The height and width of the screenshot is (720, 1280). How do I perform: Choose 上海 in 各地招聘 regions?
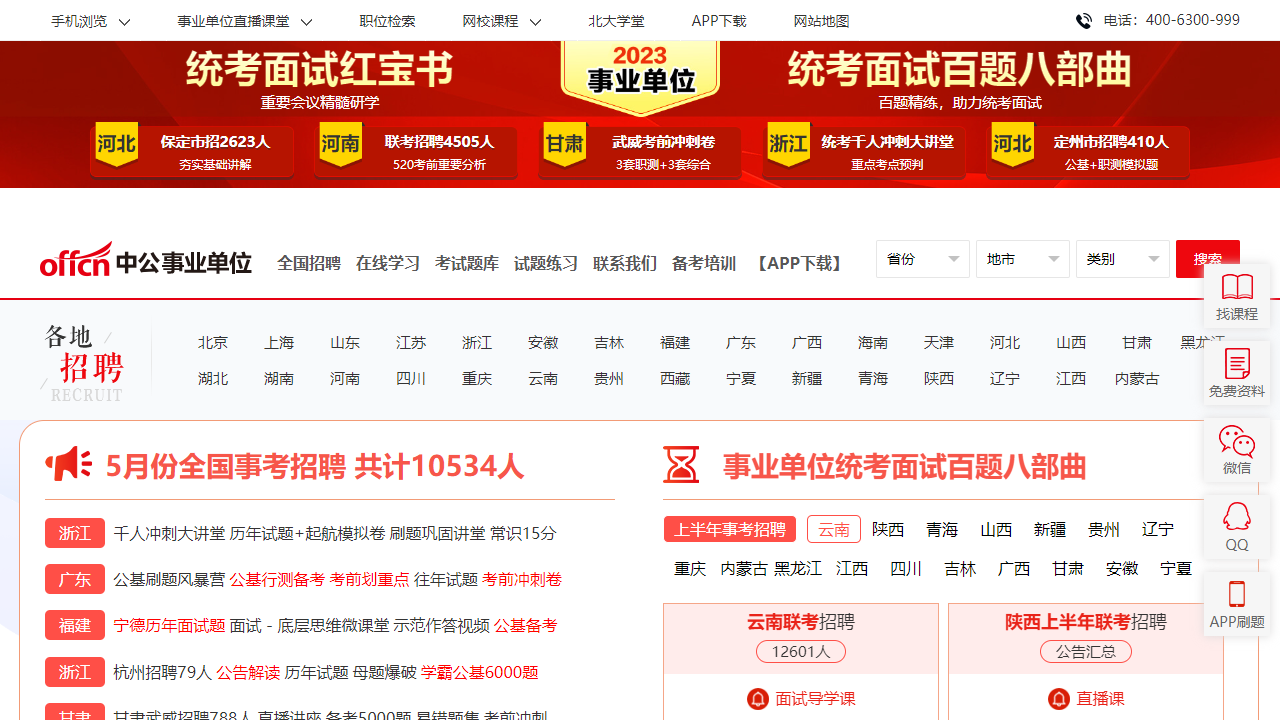[x=279, y=342]
